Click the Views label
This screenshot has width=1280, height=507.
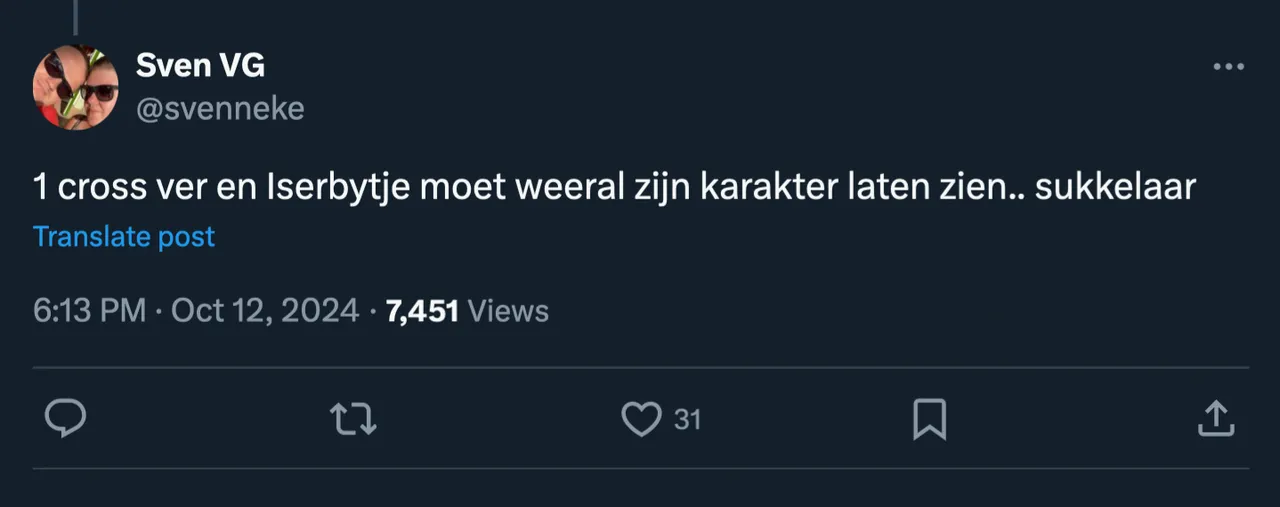tap(508, 311)
